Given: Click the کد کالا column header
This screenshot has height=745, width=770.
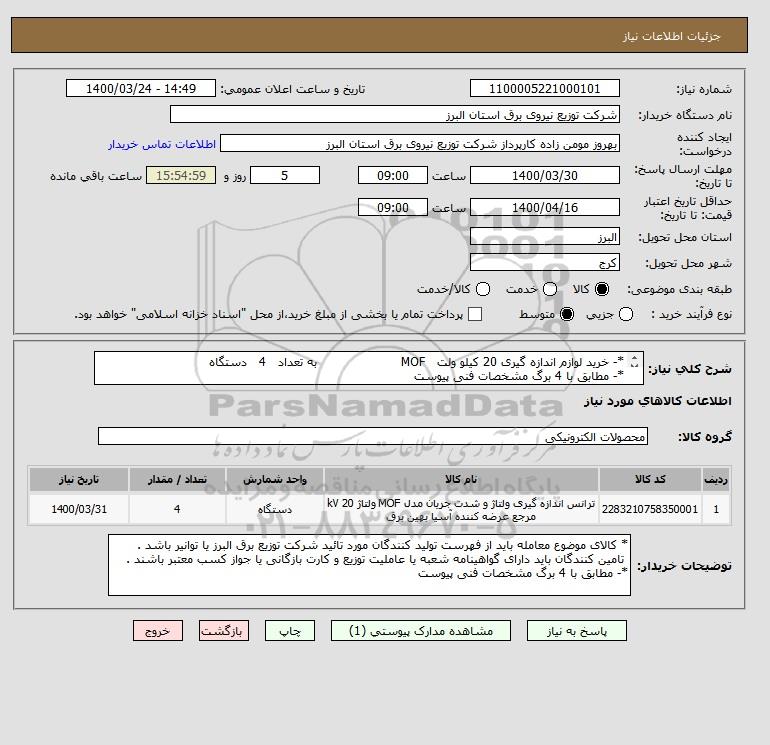Looking at the screenshot, I should click(650, 479).
